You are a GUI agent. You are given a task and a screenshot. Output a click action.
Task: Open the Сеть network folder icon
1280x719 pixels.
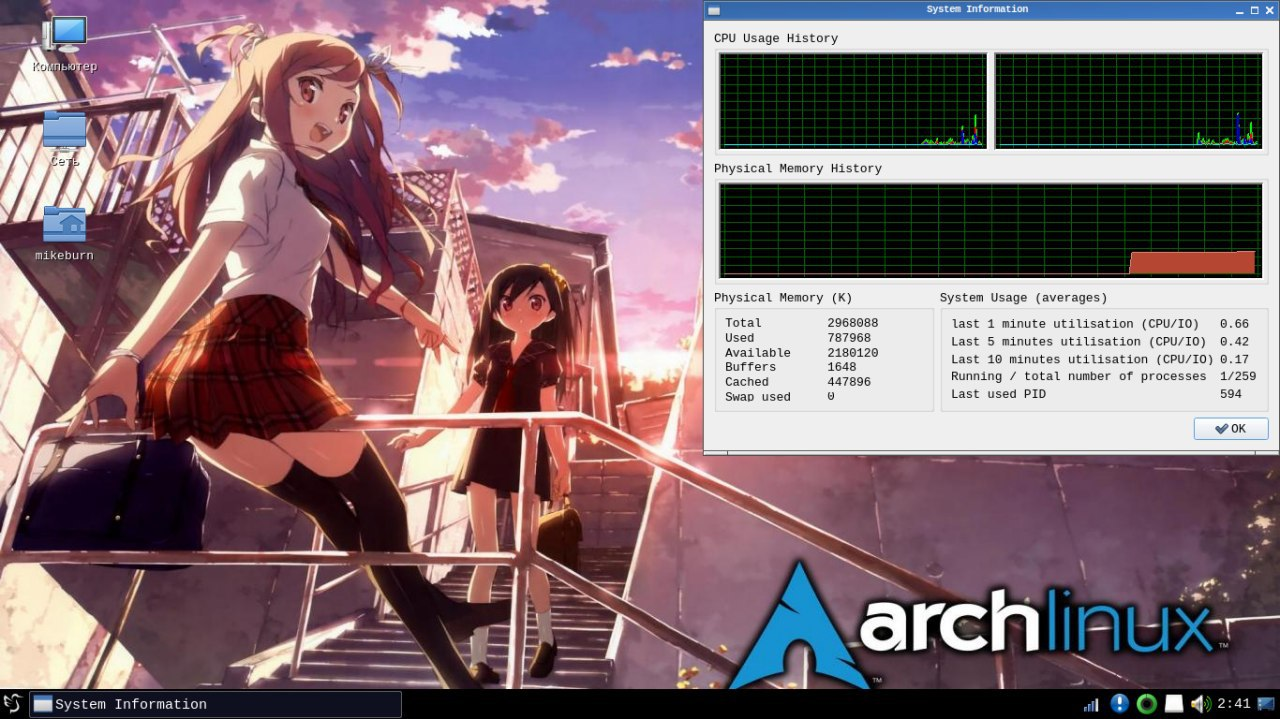[65, 139]
